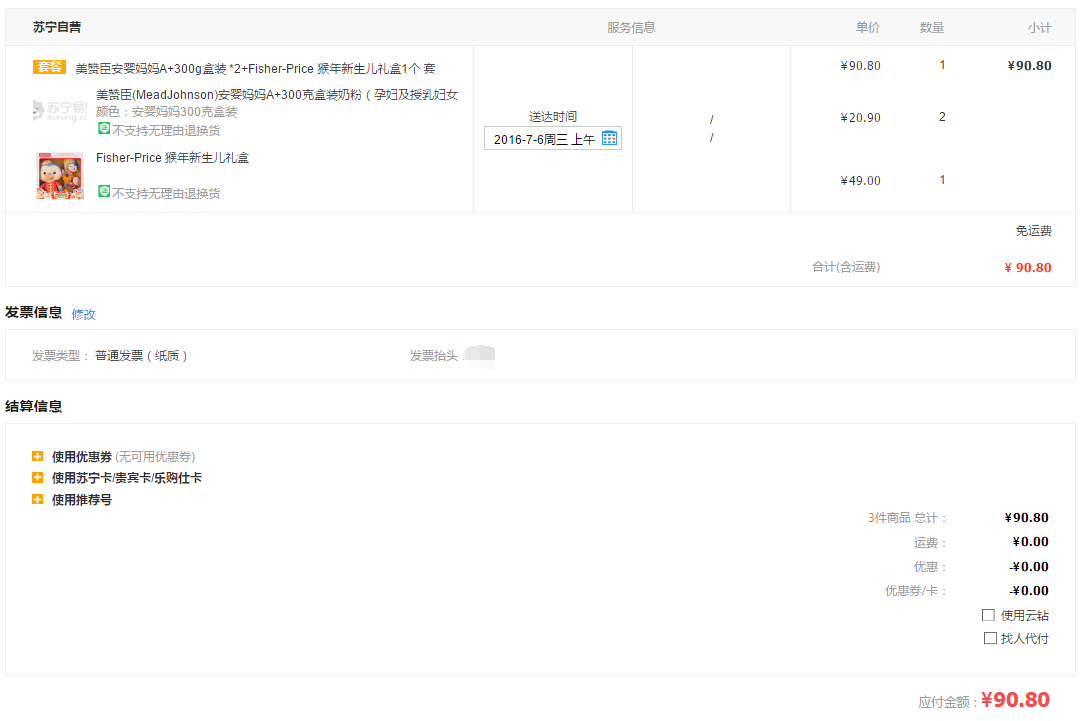Viewport: 1083px width, 721px height.
Task: Click the green no-return icon under Fisher-Price gift box
Action: (x=104, y=192)
